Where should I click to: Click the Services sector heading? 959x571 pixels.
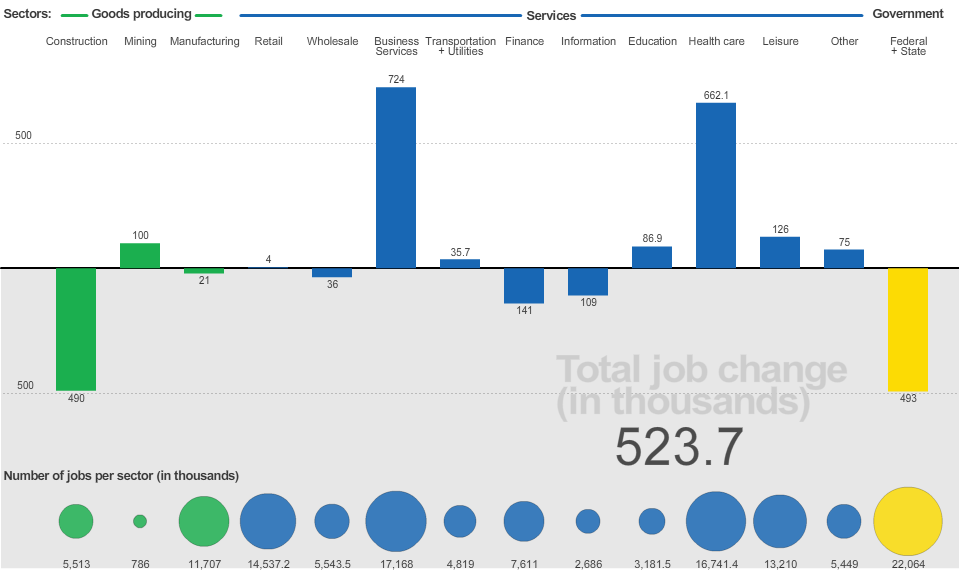[551, 16]
